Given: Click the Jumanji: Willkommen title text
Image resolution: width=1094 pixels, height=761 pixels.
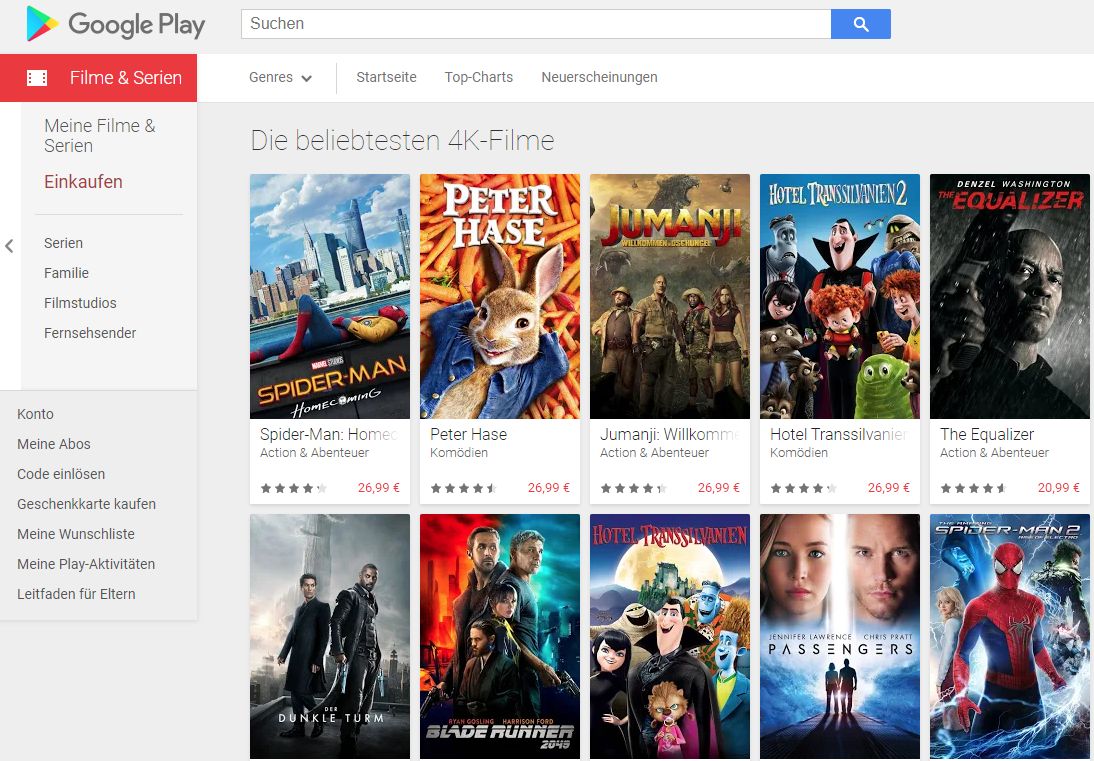Looking at the screenshot, I should pyautogui.click(x=670, y=435).
